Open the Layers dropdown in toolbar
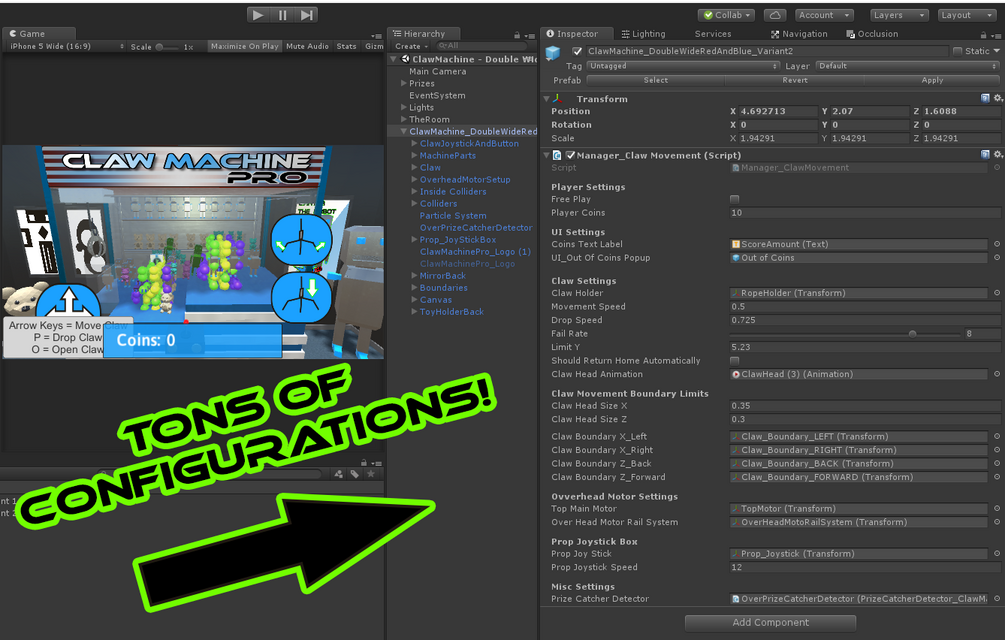 (x=899, y=15)
